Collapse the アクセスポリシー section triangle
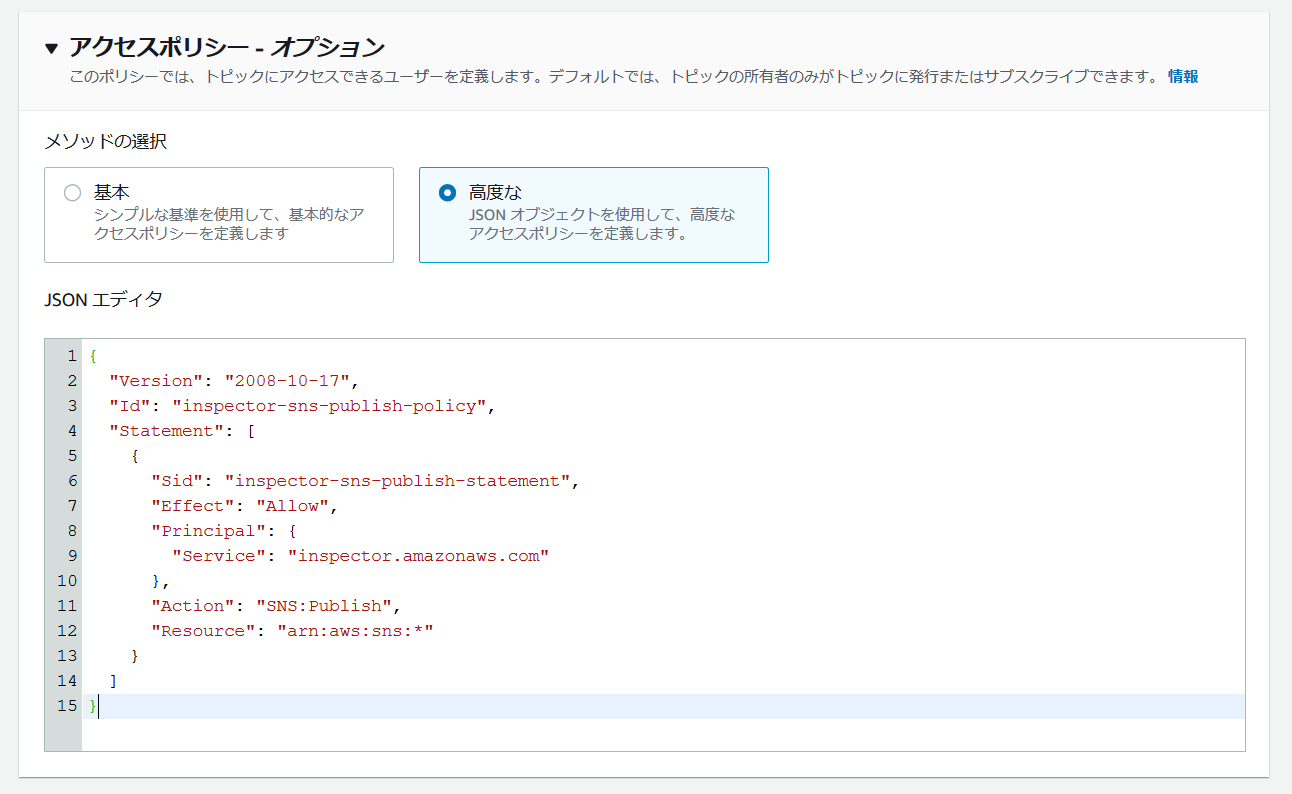Image resolution: width=1292 pixels, height=794 pixels. click(52, 48)
